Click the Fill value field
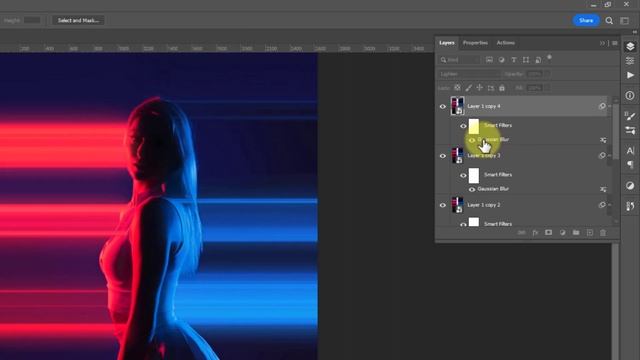 (534, 88)
